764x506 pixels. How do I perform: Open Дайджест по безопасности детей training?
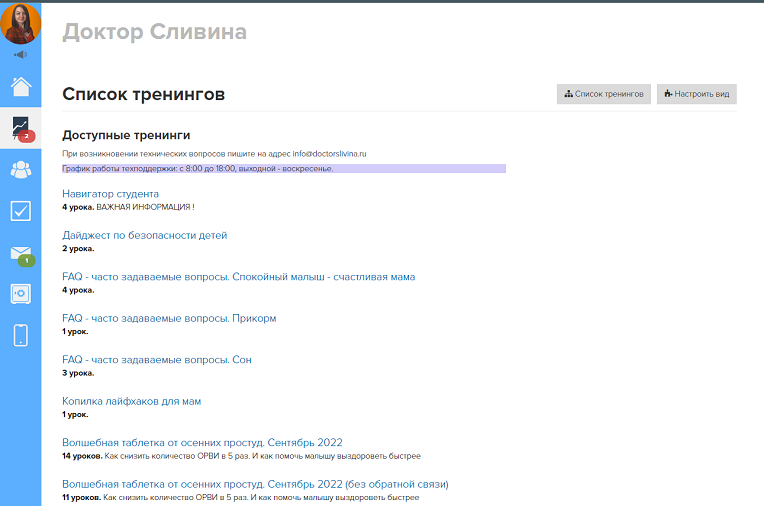144,235
